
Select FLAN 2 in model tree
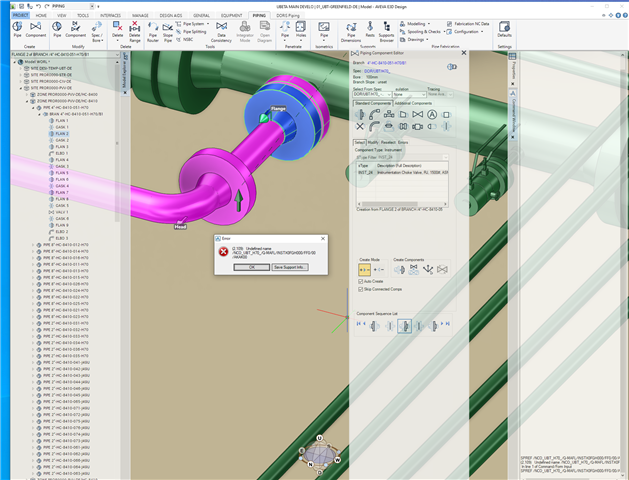click(59, 134)
